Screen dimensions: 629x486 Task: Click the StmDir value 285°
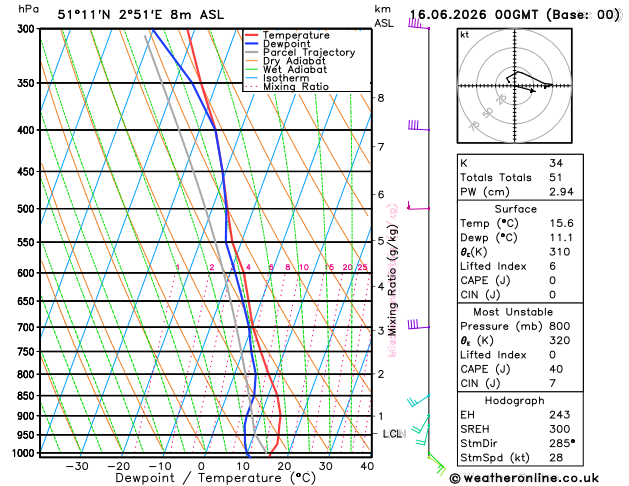pyautogui.click(x=562, y=443)
